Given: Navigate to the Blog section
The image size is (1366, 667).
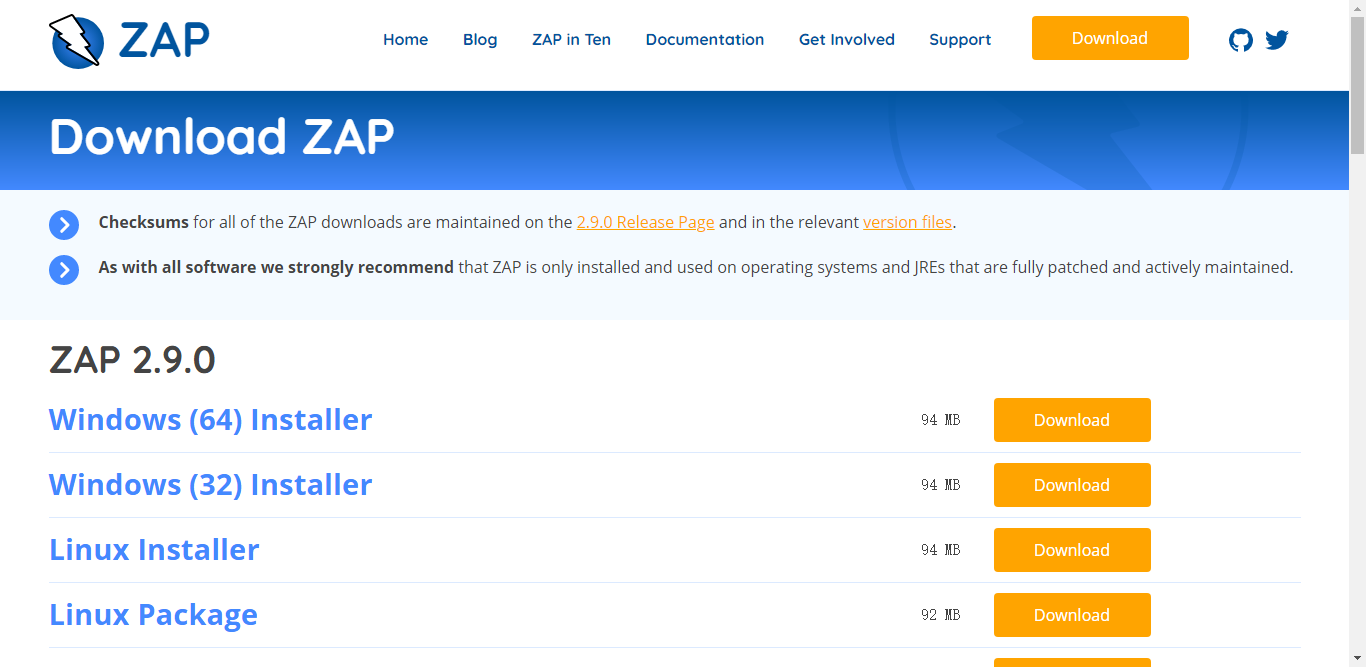Looking at the screenshot, I should point(480,39).
